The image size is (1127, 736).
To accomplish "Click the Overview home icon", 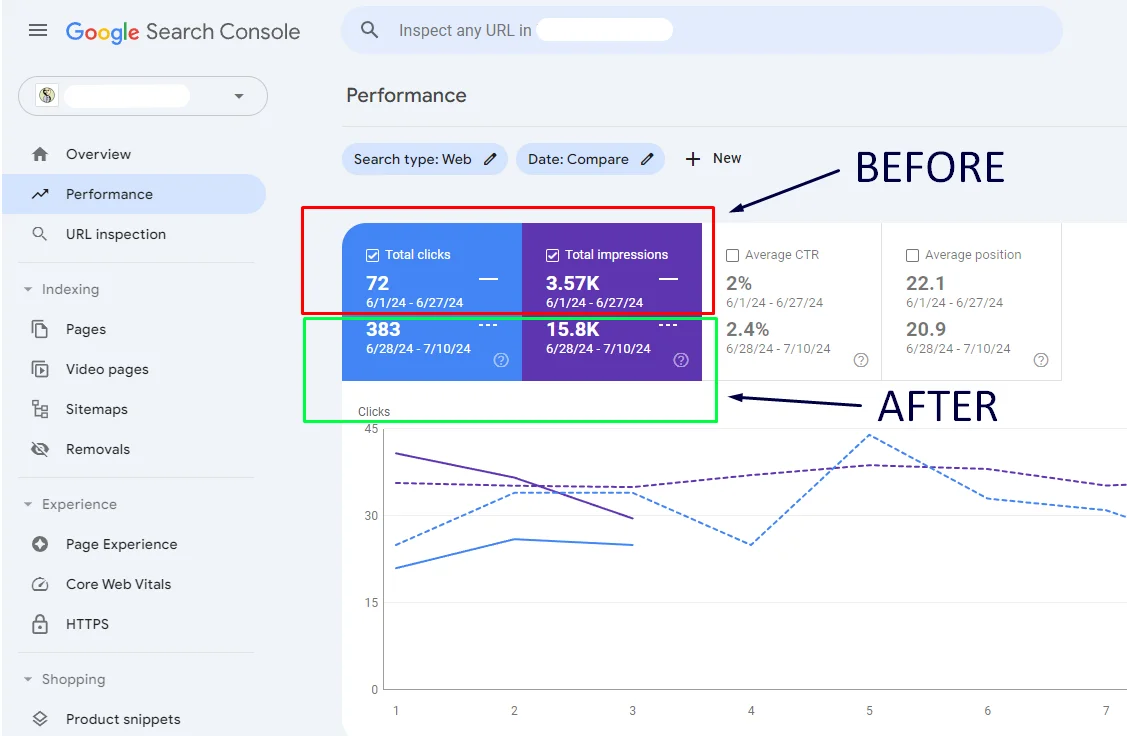I will 40,154.
